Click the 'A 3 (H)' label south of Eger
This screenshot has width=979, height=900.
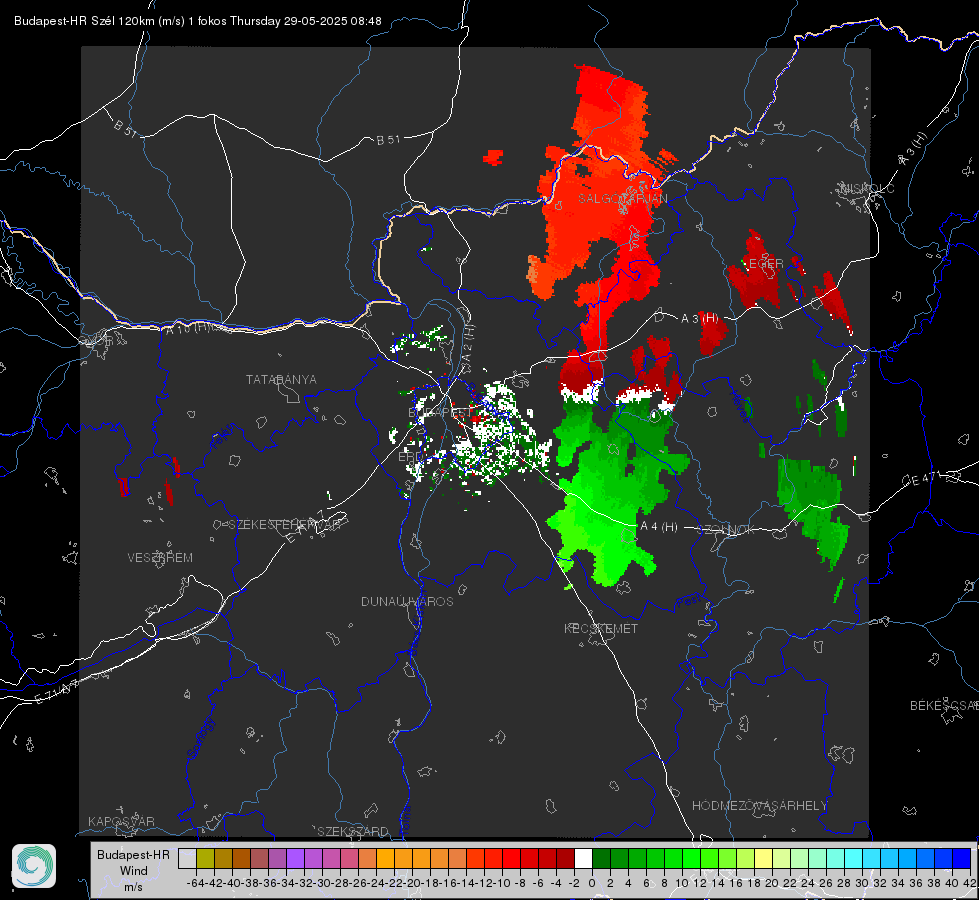point(699,319)
